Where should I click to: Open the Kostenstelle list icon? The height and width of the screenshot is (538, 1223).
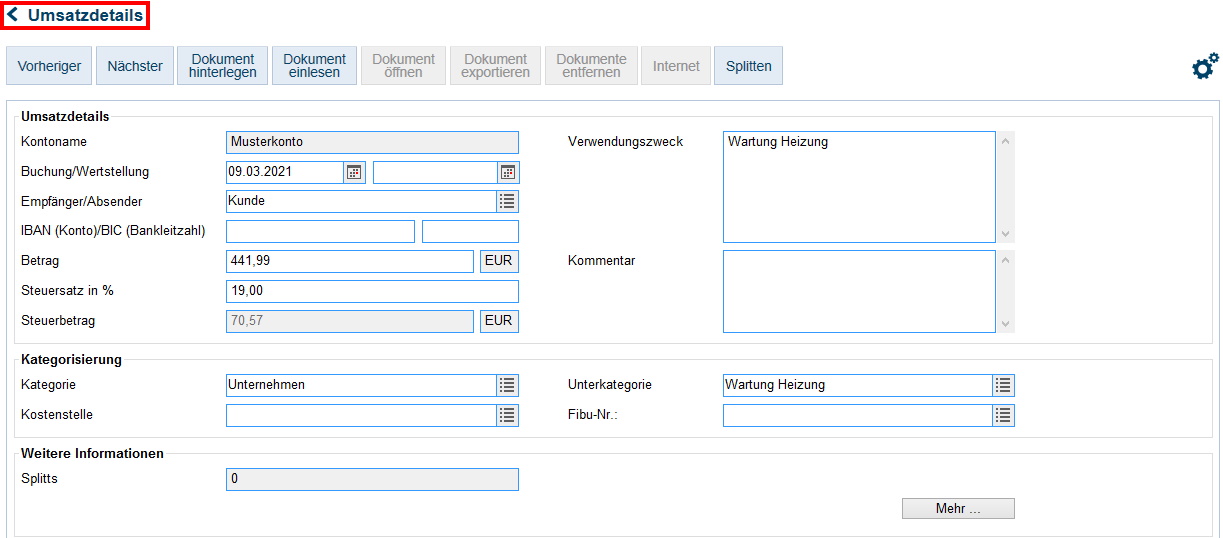click(x=508, y=415)
